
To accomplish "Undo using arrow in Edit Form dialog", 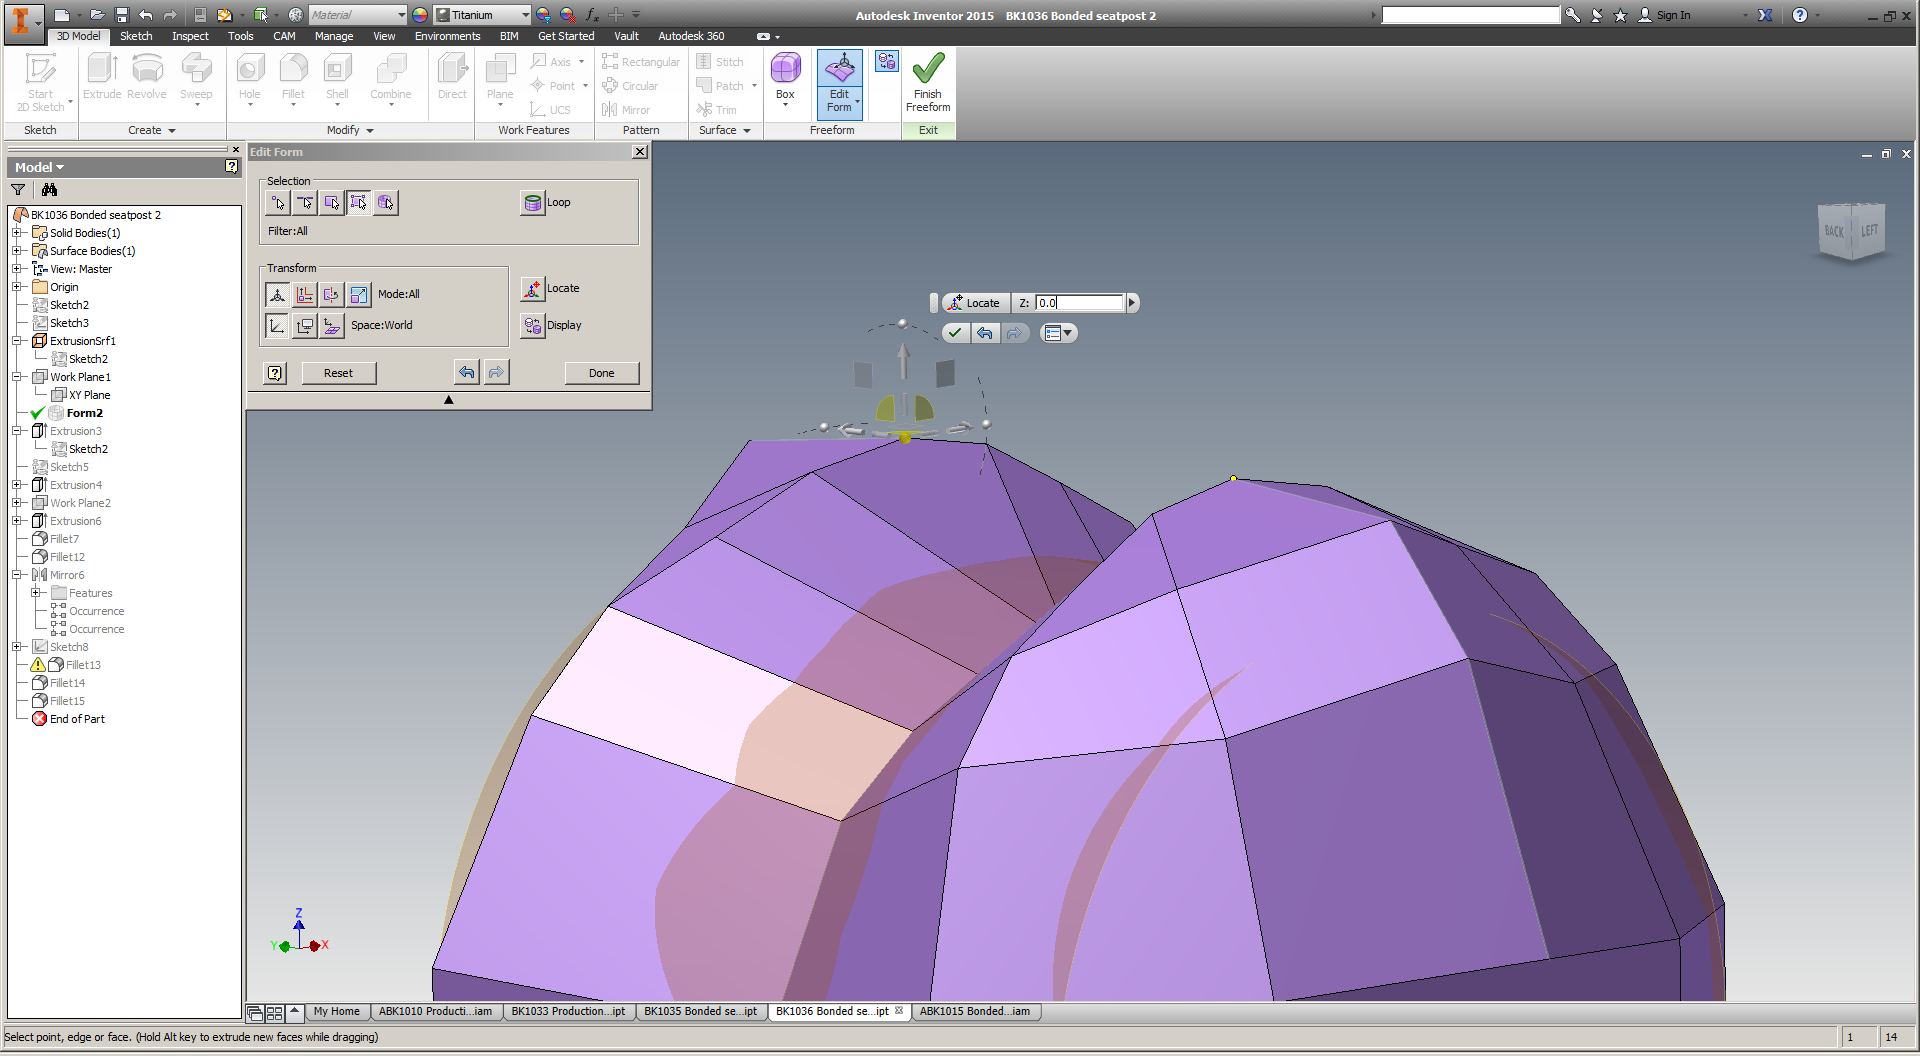I will pyautogui.click(x=466, y=373).
